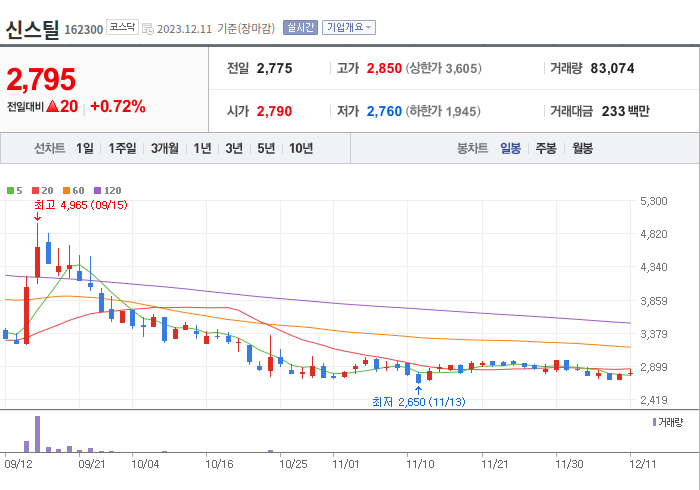
Task: Select the 1년 line chart tab
Action: click(202, 148)
